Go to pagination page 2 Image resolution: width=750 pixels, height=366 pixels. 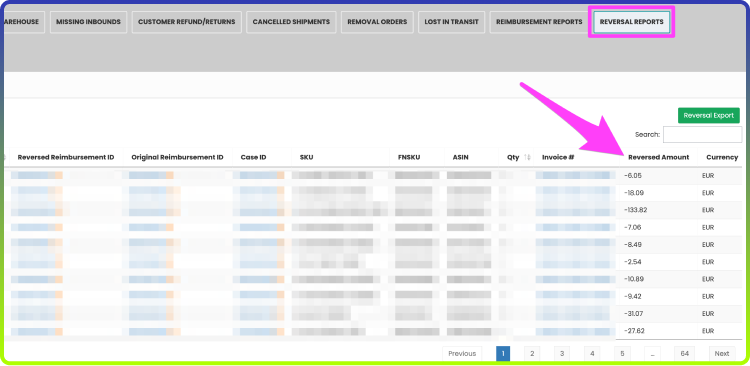pos(532,354)
